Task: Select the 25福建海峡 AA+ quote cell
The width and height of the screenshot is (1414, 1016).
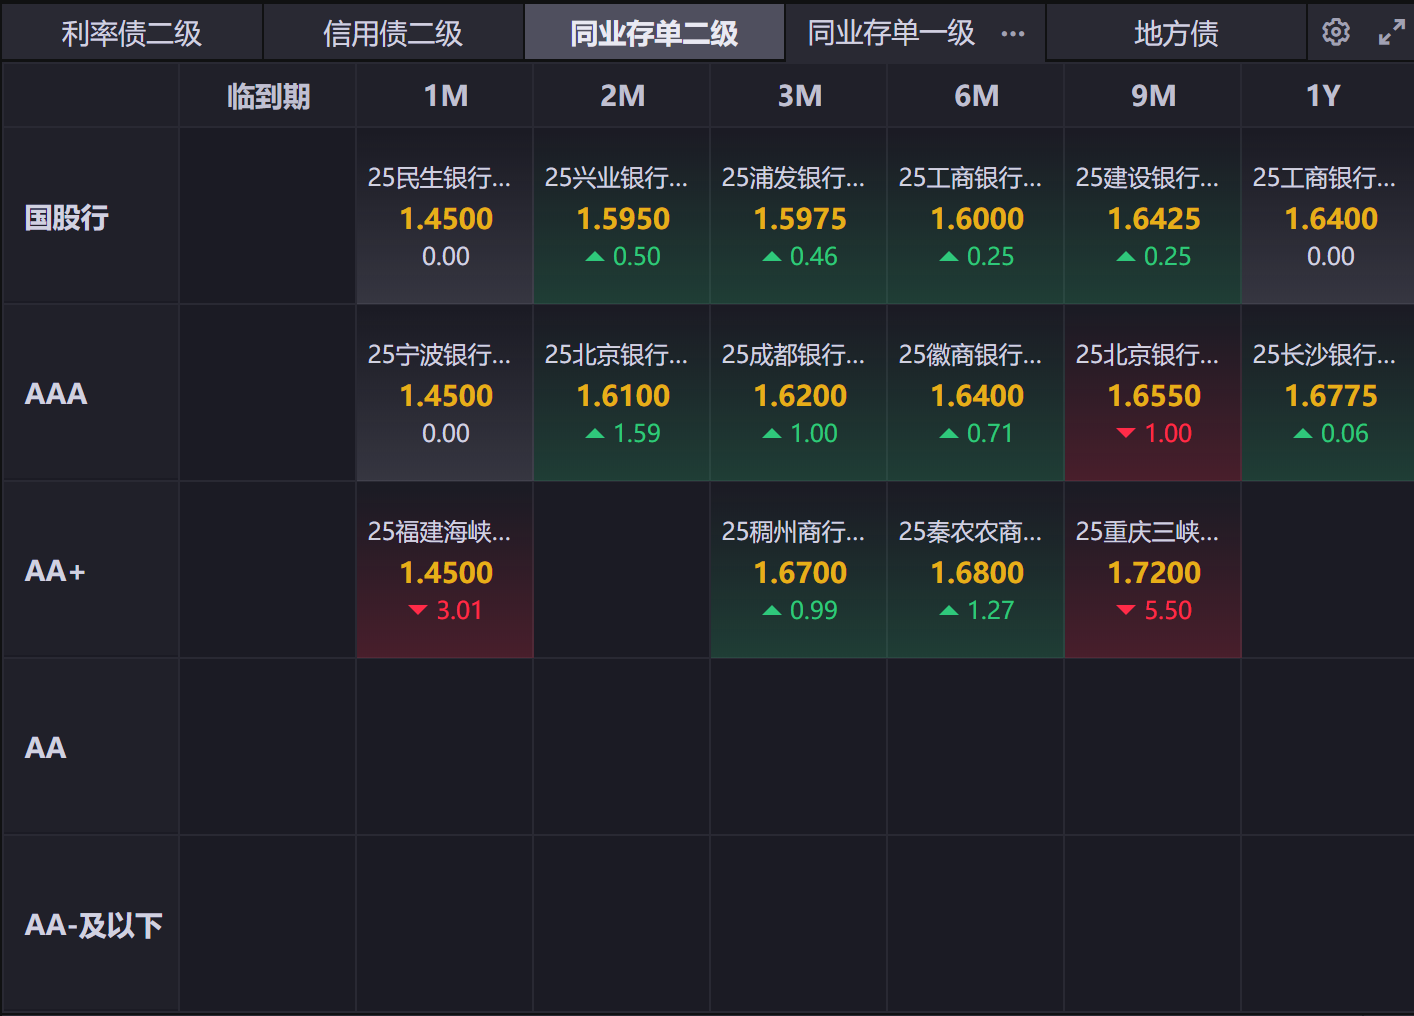Action: click(445, 570)
